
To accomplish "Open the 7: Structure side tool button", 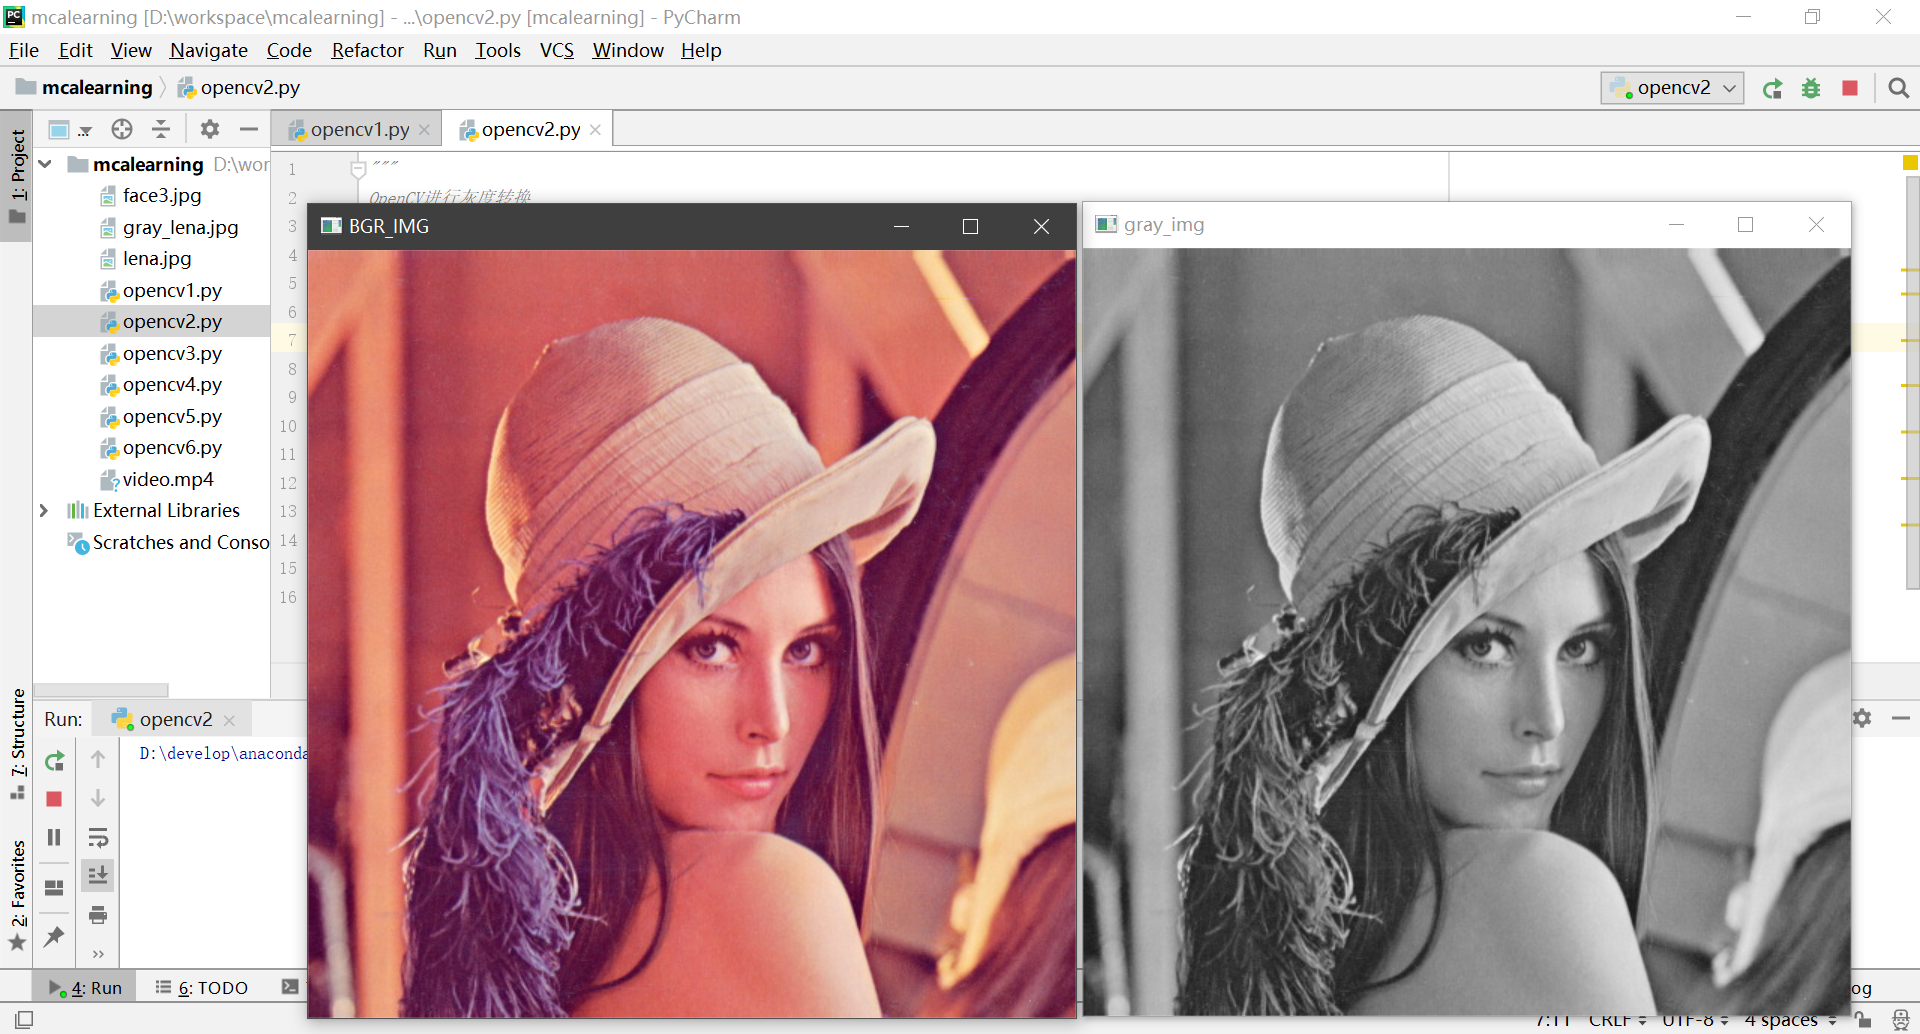I will (17, 743).
